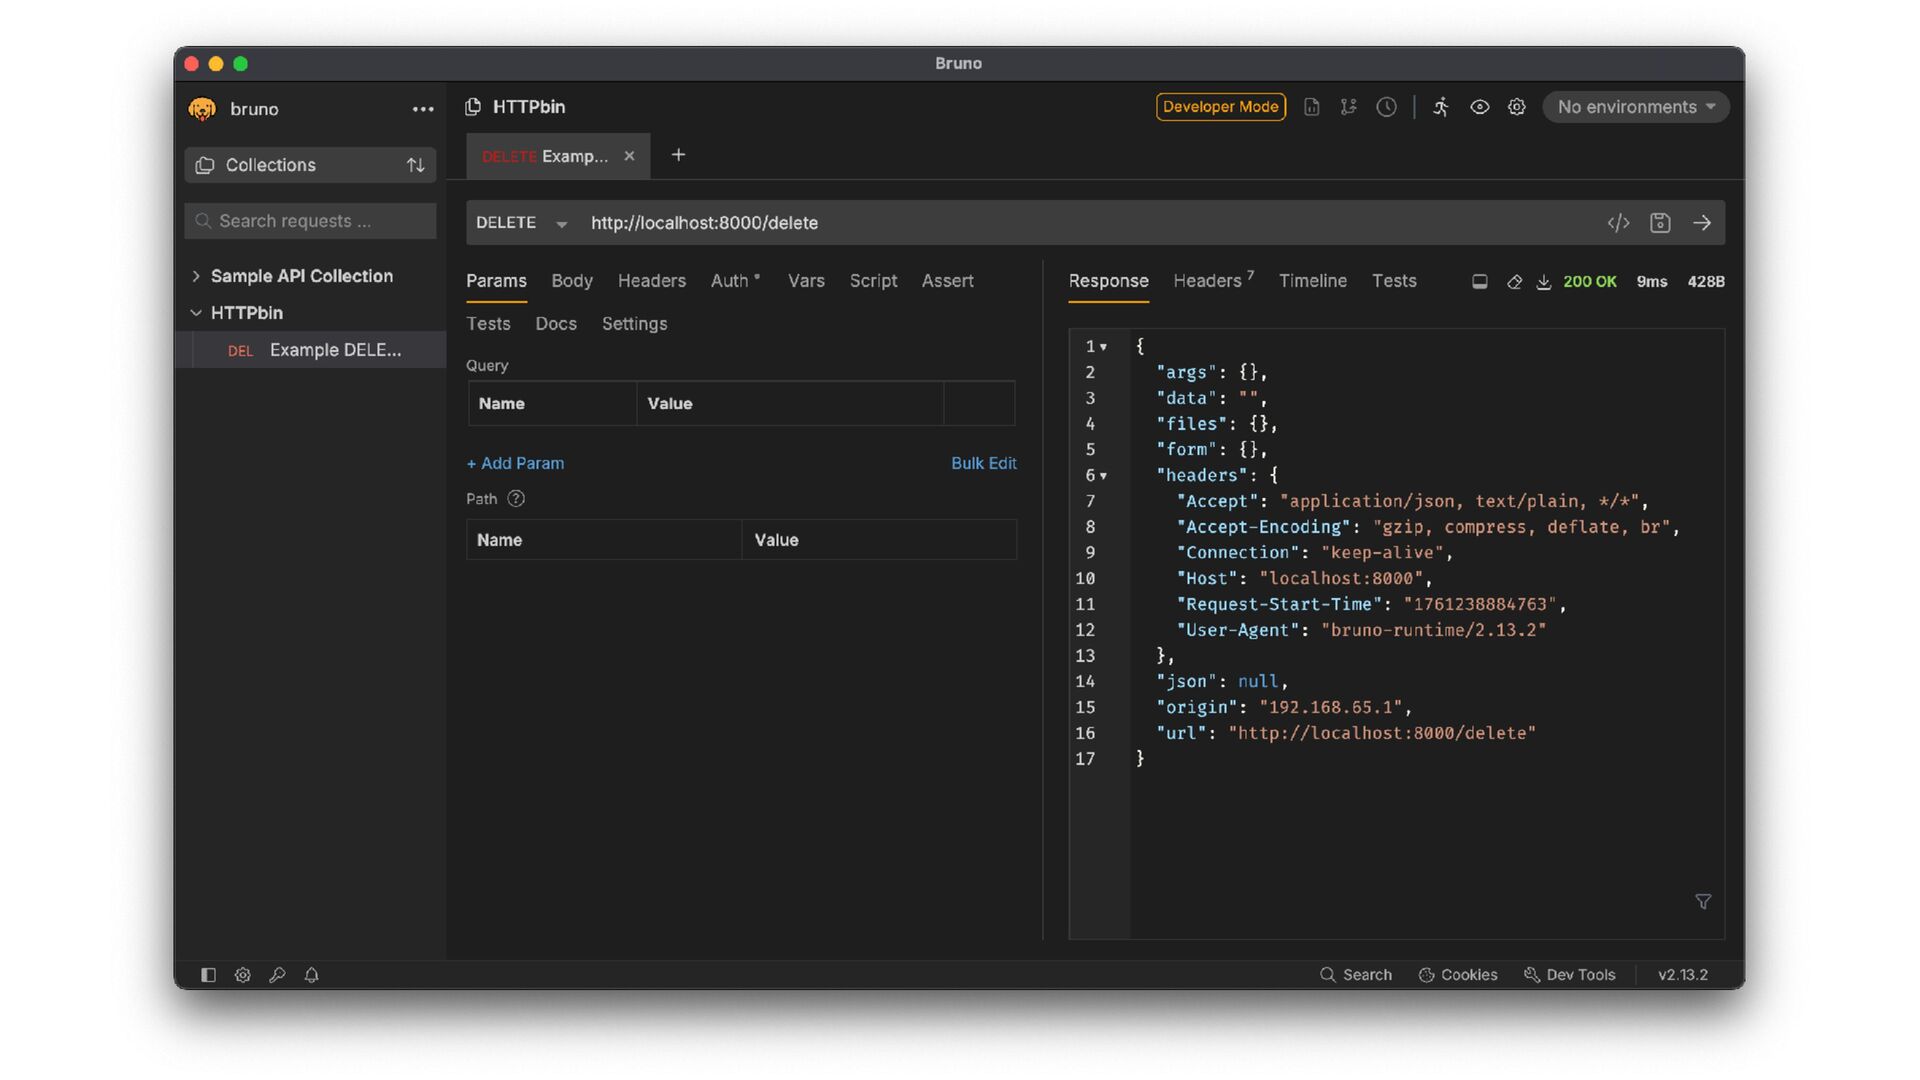The width and height of the screenshot is (1920, 1080).
Task: Click the Bulk Edit link
Action: click(983, 463)
